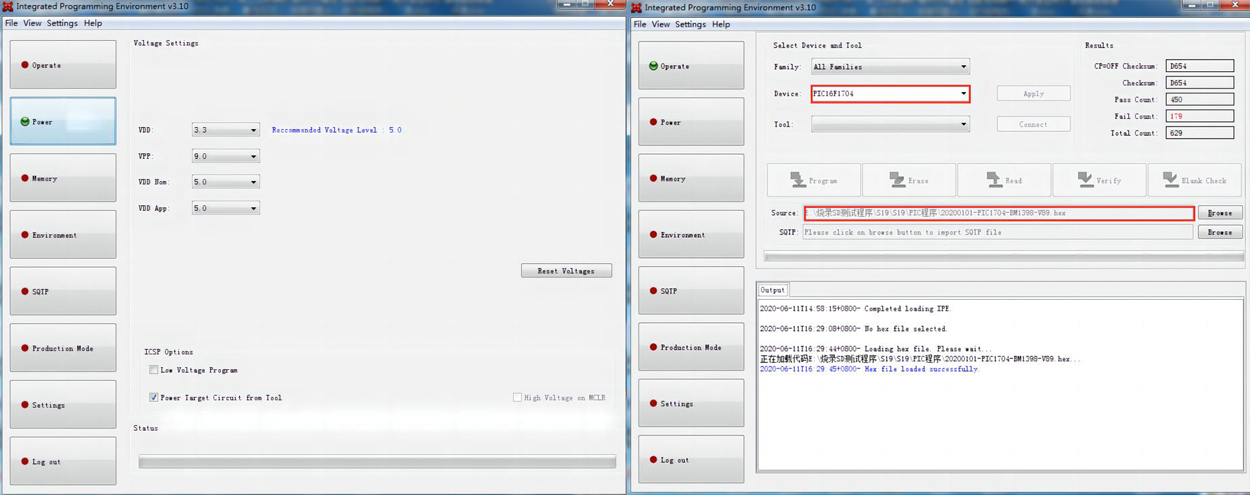Click 'No hex file selected' output line
1250x495 pixels.
[x=853, y=328]
